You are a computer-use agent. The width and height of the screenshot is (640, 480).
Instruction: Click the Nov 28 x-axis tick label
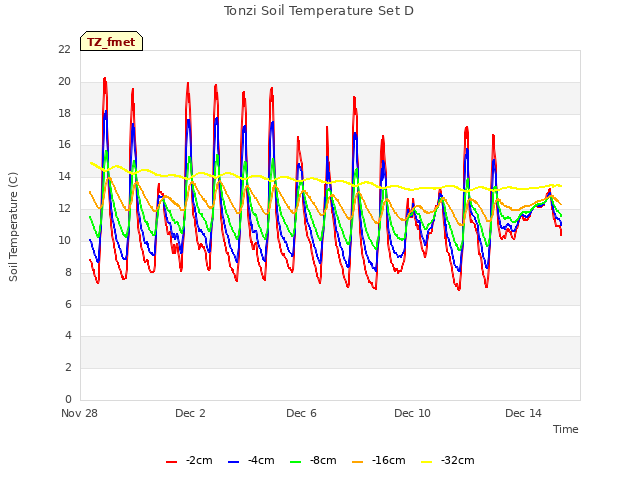(80, 413)
